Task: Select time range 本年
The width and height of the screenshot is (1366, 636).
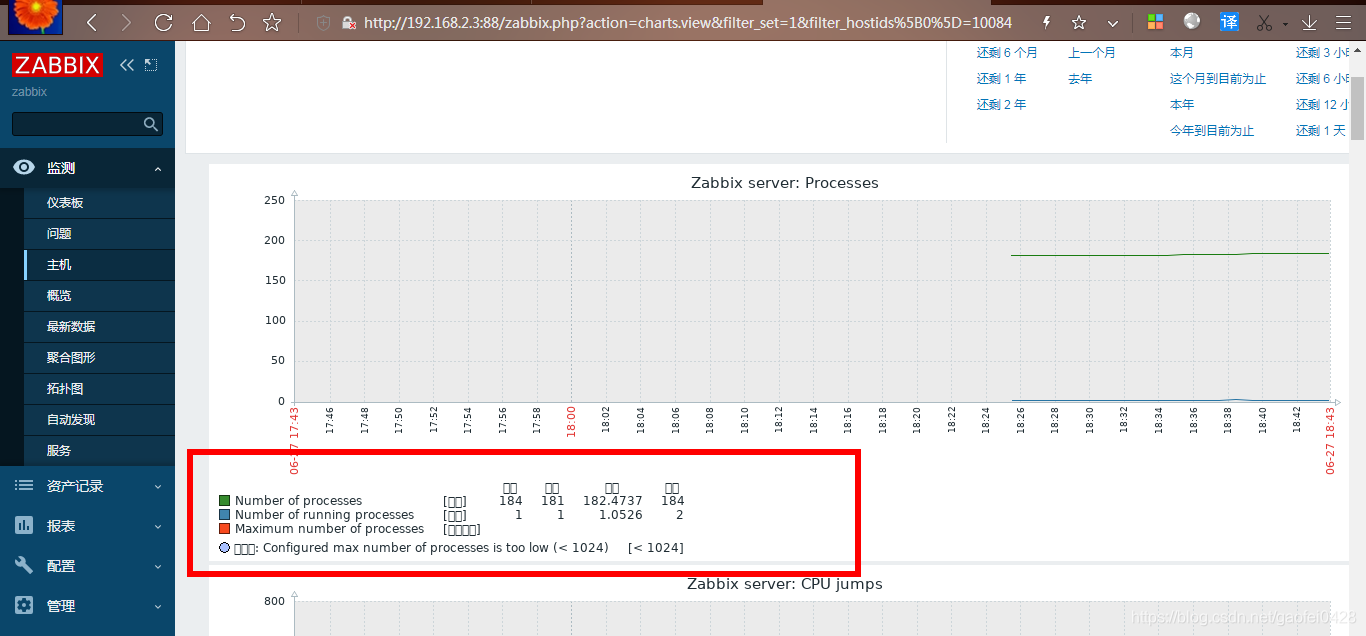Action: [x=1182, y=105]
